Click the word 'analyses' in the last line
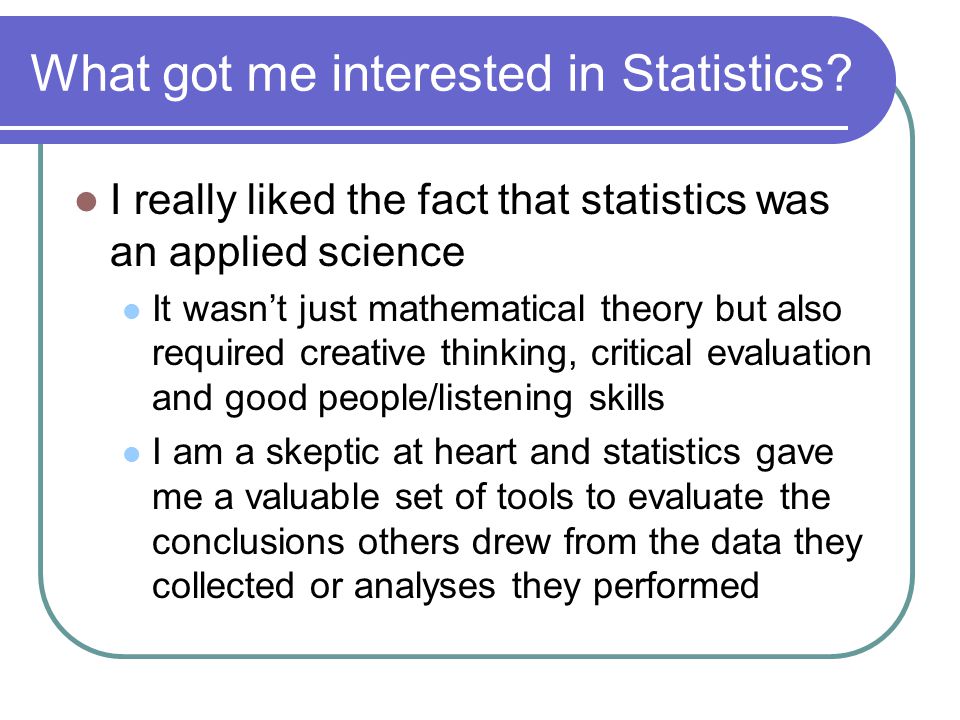Screen dimensions: 960x720 424,588
